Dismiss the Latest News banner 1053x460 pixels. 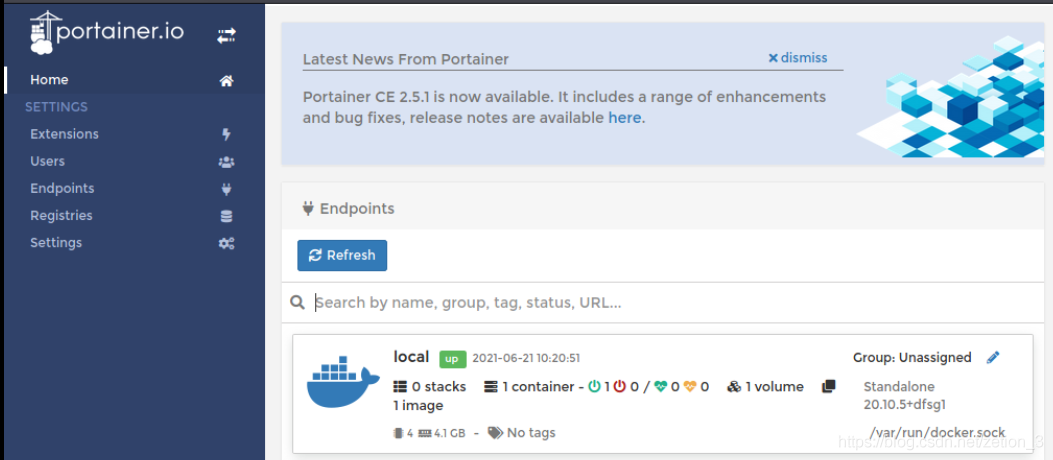tap(798, 58)
